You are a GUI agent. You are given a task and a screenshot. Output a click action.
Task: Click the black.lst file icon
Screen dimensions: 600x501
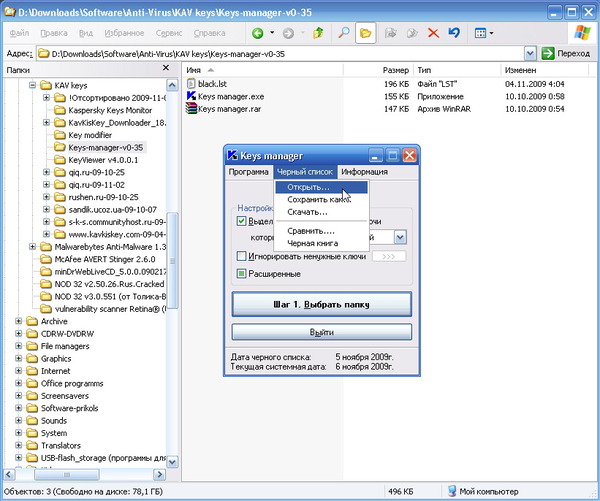pos(191,83)
